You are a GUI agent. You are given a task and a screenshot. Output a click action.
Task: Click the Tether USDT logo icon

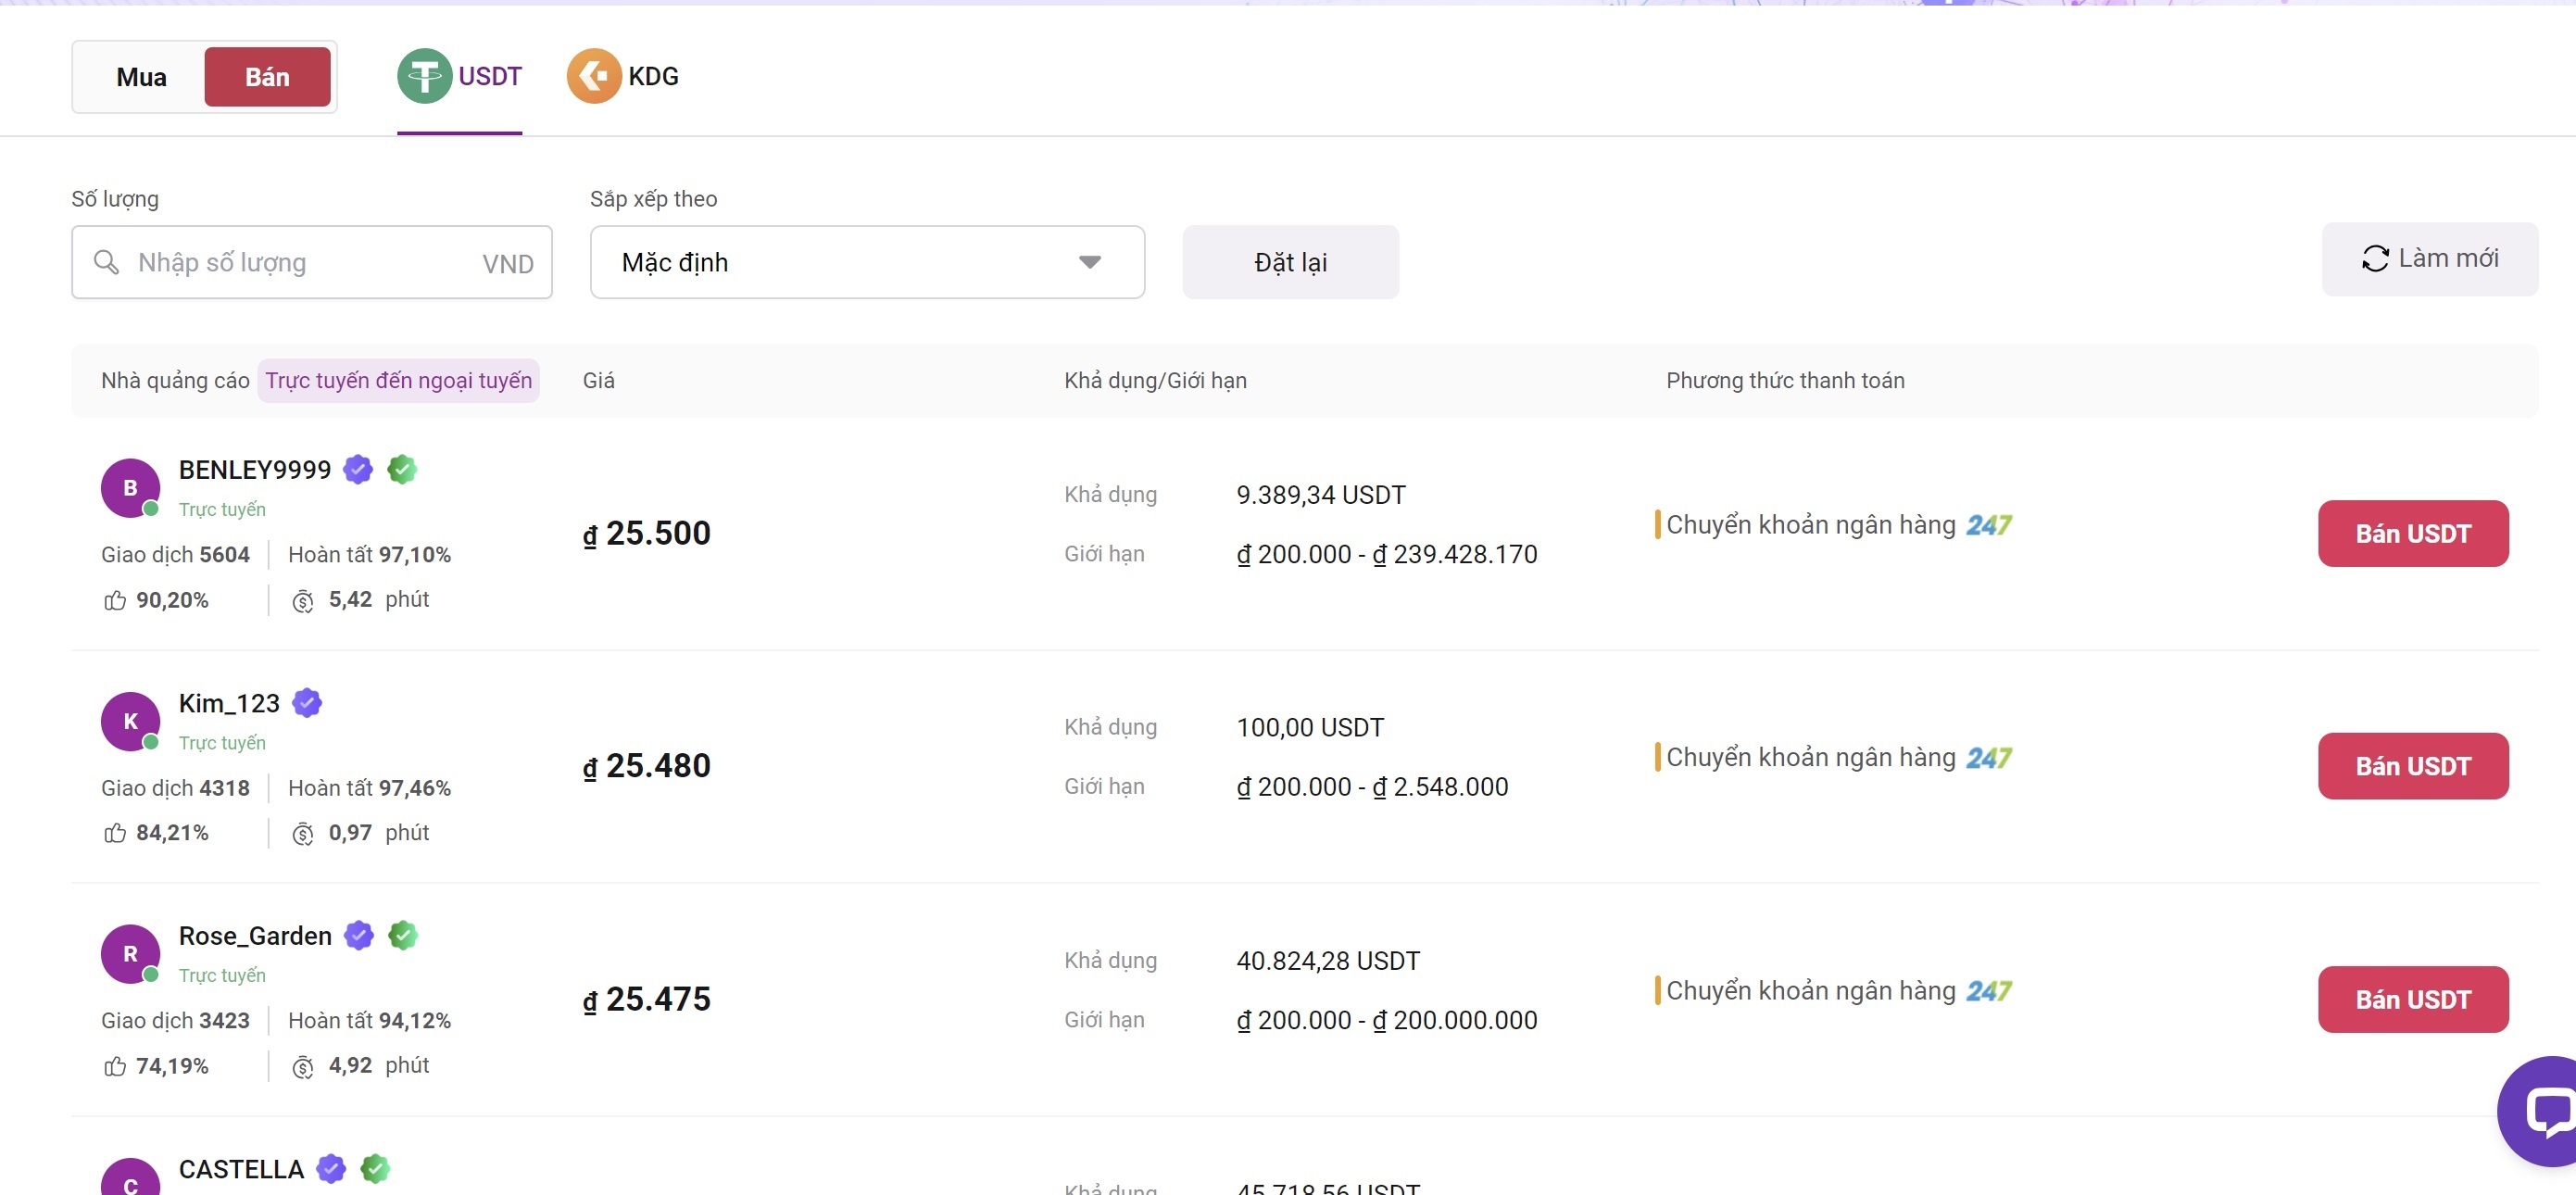tap(425, 76)
